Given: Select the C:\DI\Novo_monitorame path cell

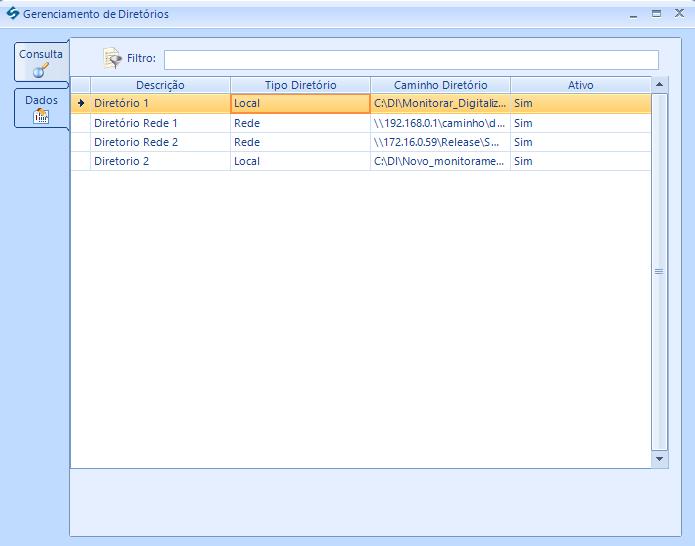Looking at the screenshot, I should coord(440,161).
